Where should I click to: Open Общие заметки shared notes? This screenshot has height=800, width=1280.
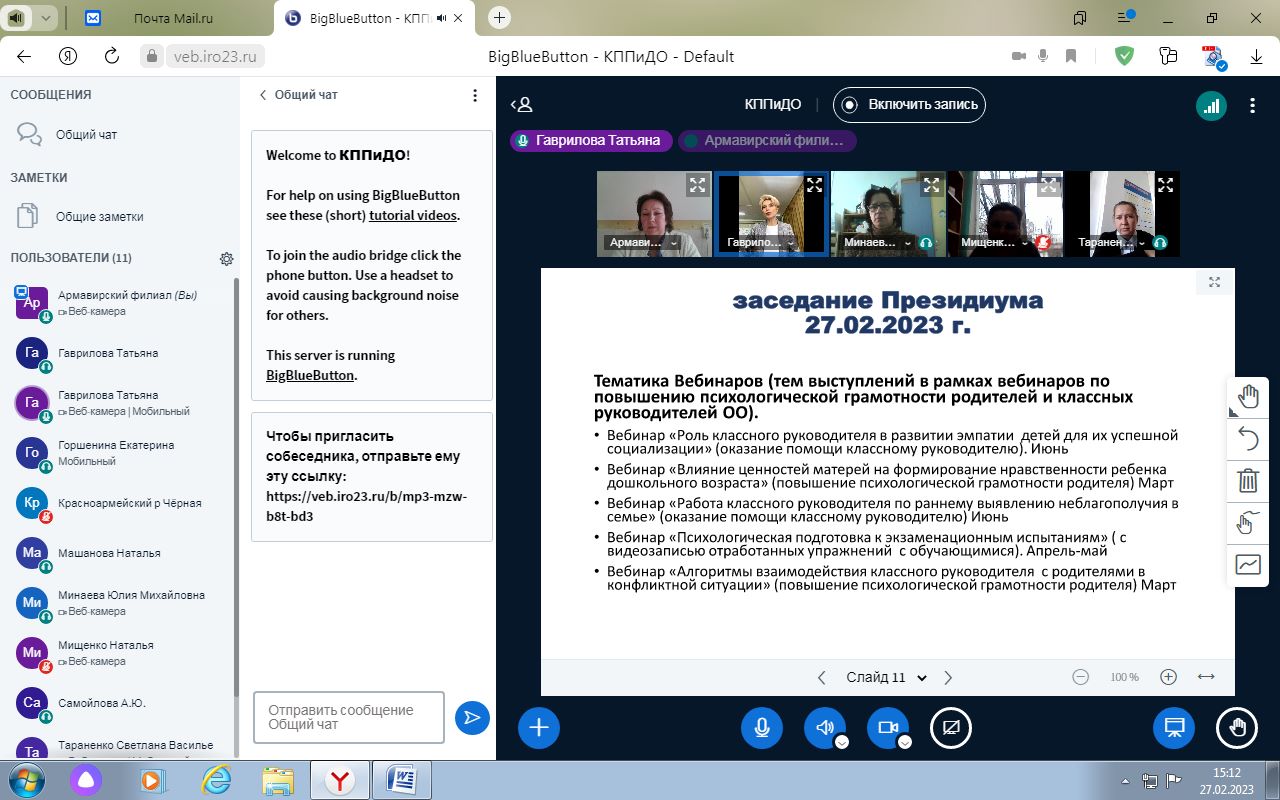tap(99, 216)
